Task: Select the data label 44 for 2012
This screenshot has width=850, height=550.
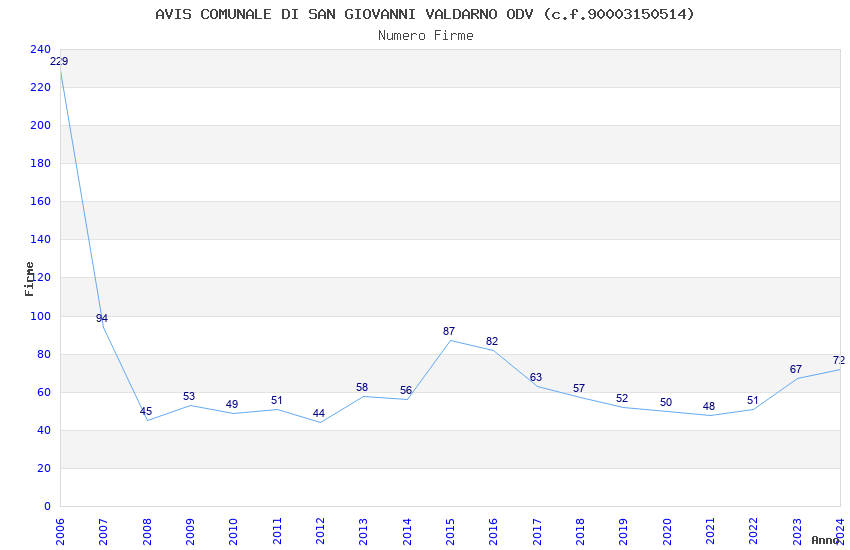Action: [319, 413]
